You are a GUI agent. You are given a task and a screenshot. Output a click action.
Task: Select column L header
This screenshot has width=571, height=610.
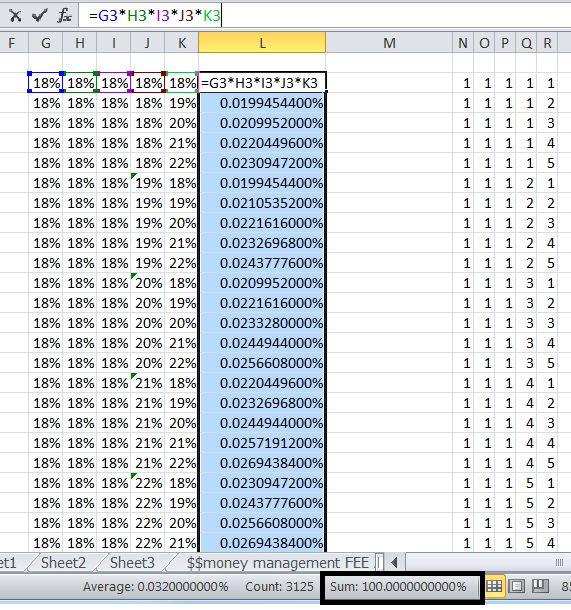(x=262, y=43)
